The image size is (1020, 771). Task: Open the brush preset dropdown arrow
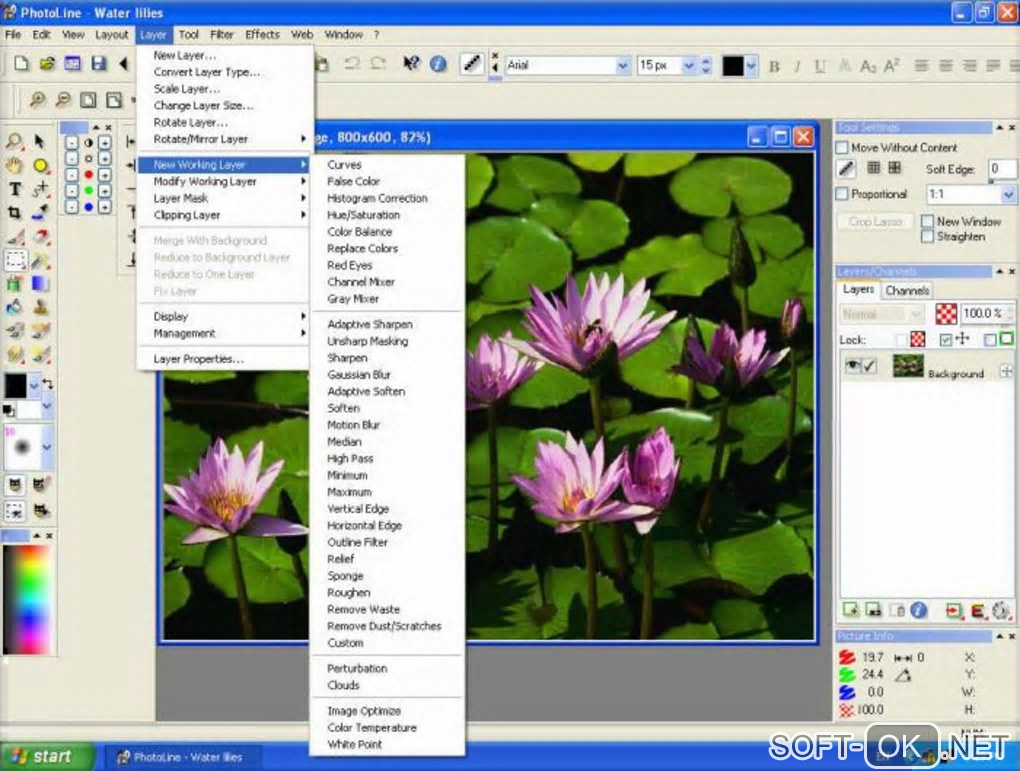[x=47, y=447]
